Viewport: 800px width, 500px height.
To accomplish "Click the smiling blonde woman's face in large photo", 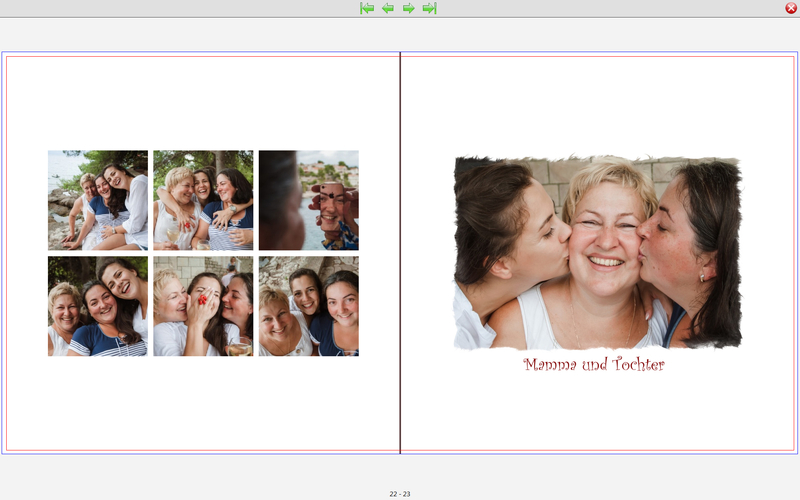I will pyautogui.click(x=603, y=240).
